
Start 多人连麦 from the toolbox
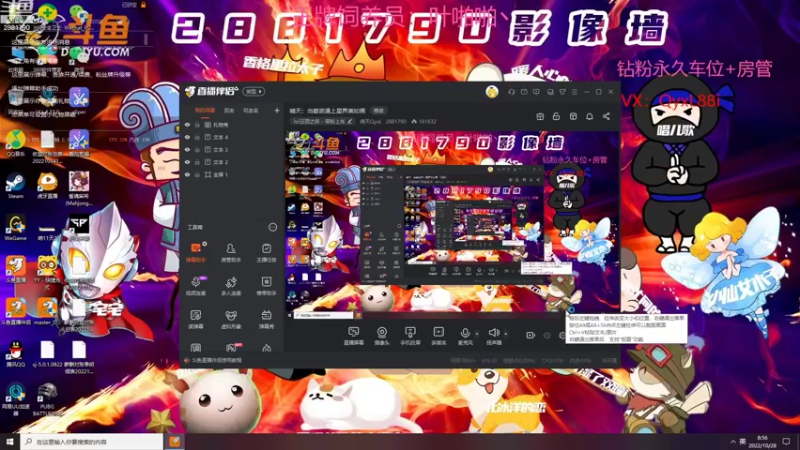click(x=231, y=286)
